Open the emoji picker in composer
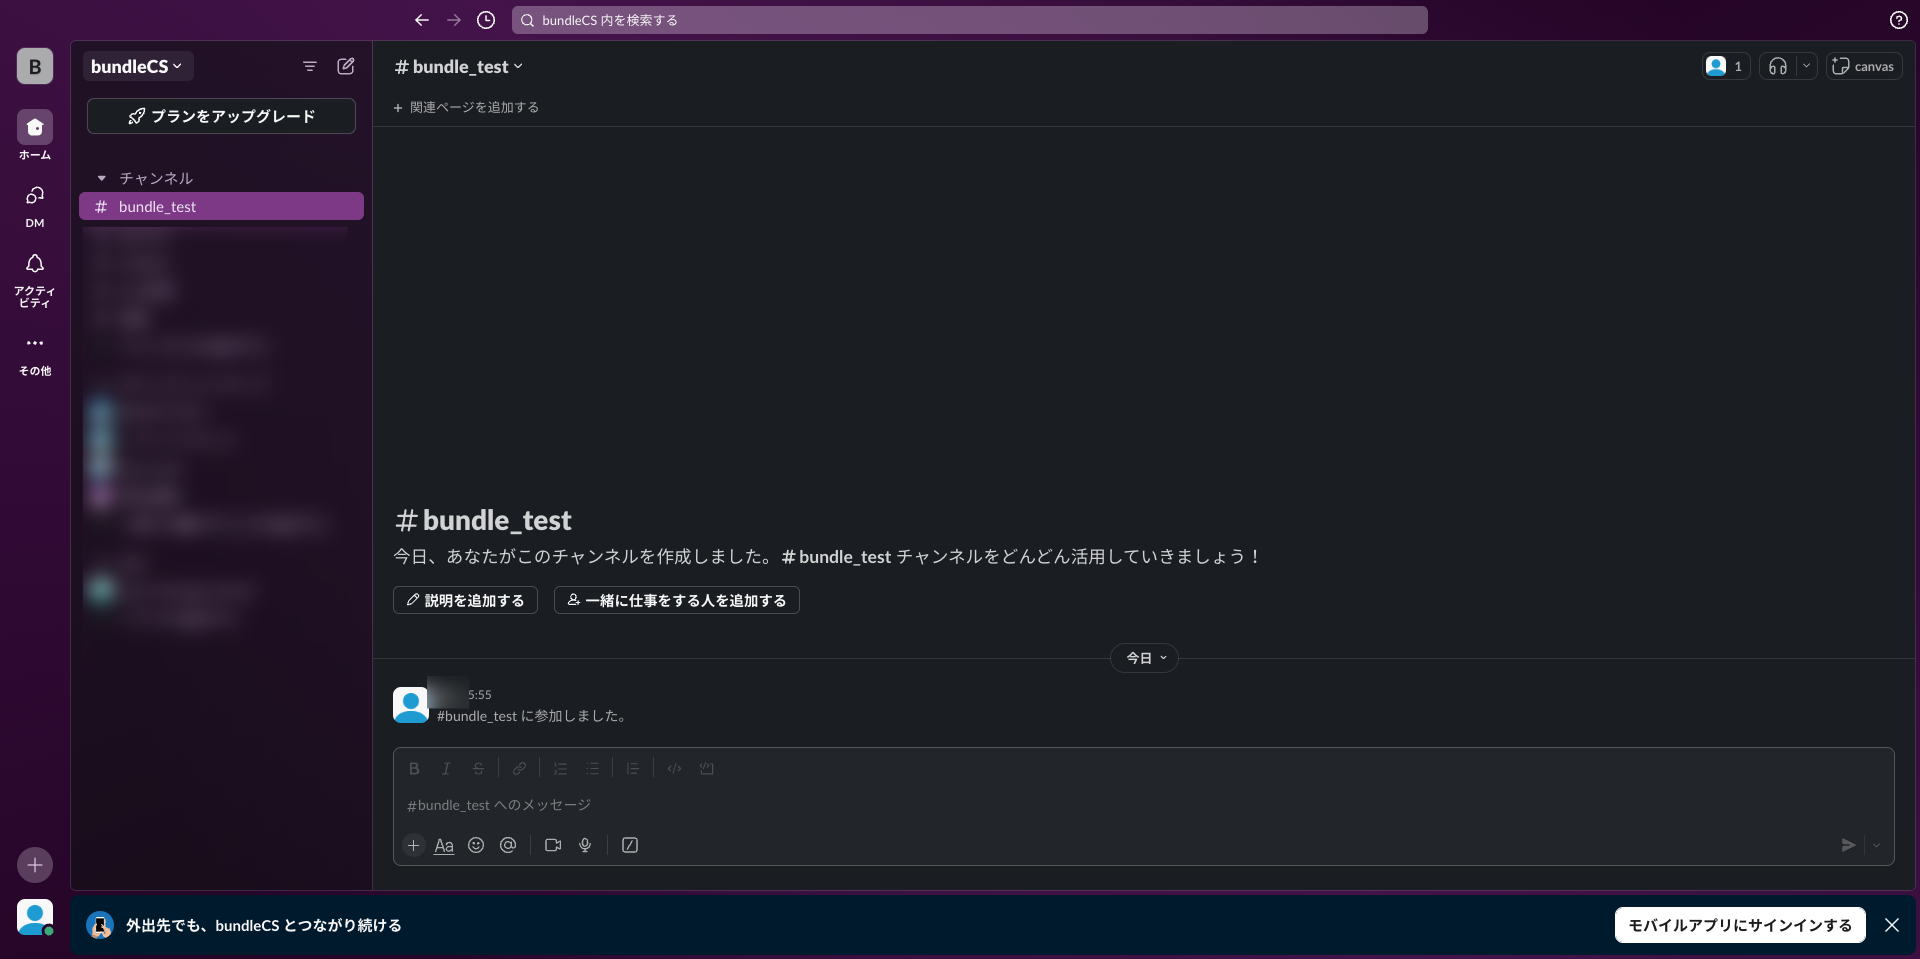This screenshot has height=959, width=1920. click(476, 845)
